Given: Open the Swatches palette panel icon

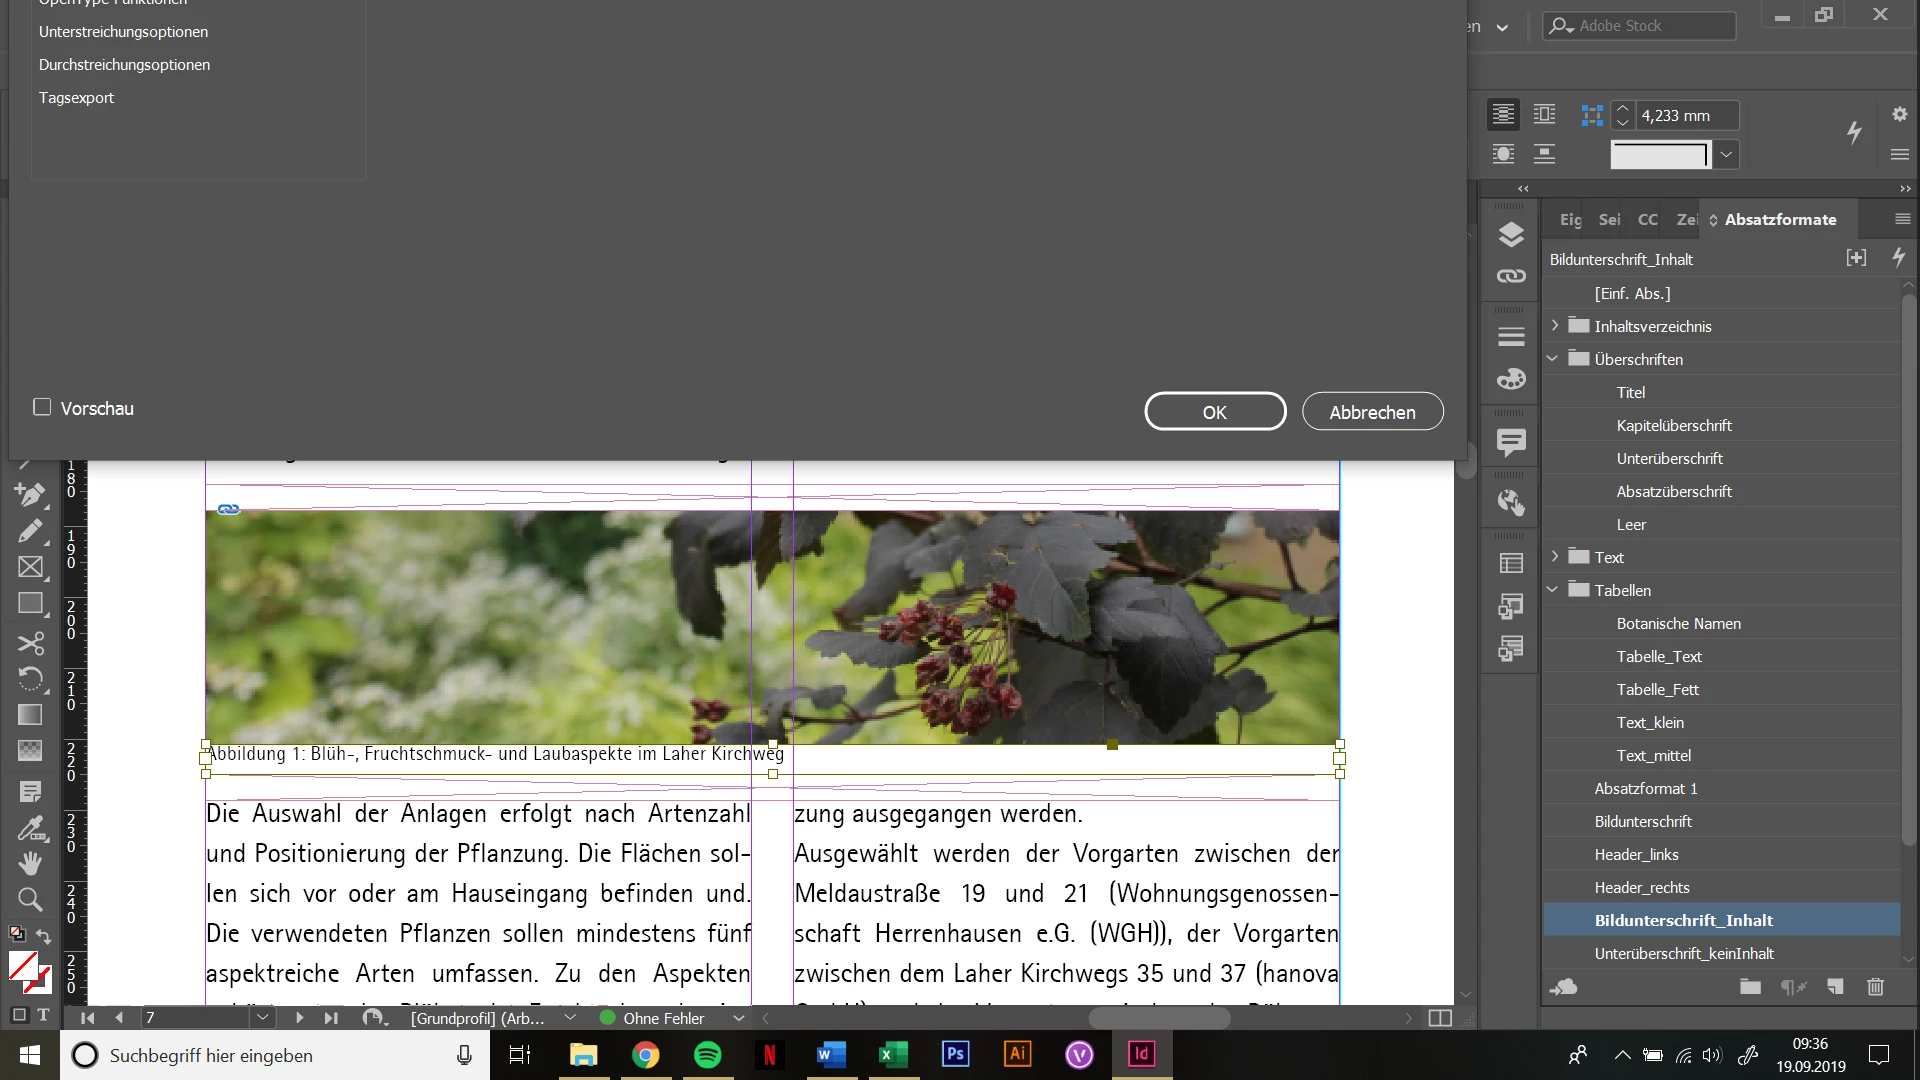Looking at the screenshot, I should pyautogui.click(x=1511, y=379).
